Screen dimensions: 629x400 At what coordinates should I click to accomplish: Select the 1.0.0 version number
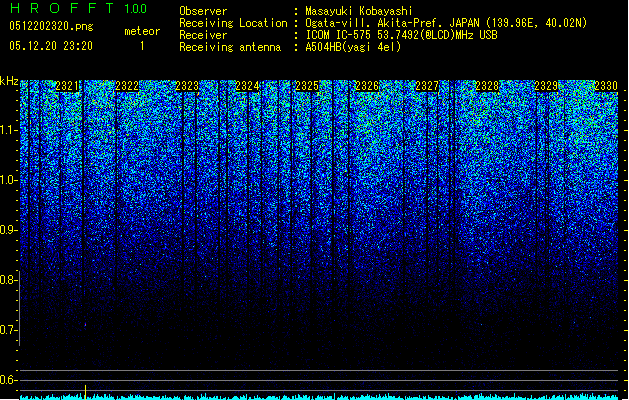[x=136, y=9]
